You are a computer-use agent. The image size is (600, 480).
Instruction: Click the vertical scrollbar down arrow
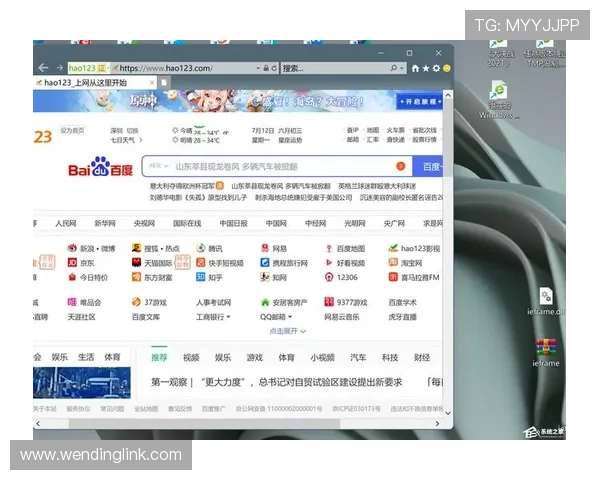point(448,413)
